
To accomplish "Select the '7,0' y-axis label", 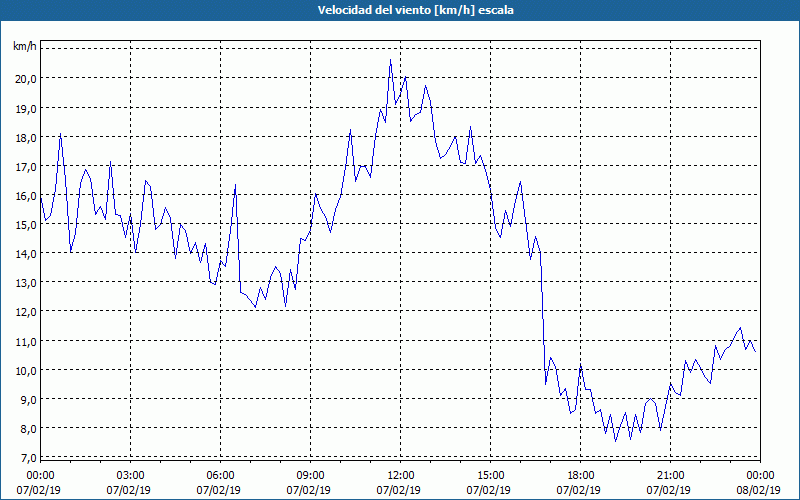I will coord(28,458).
